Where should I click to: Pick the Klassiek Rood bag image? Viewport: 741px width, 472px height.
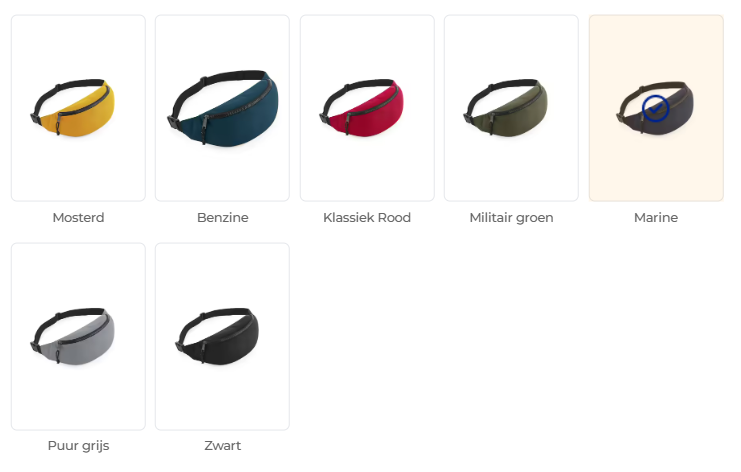362,108
